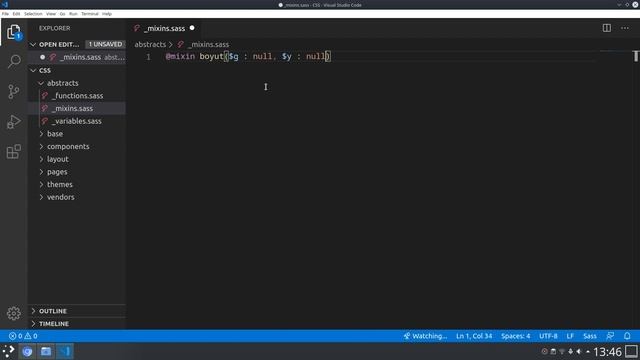Click the notifications bell in status bar
The width and height of the screenshot is (640, 360).
627,336
